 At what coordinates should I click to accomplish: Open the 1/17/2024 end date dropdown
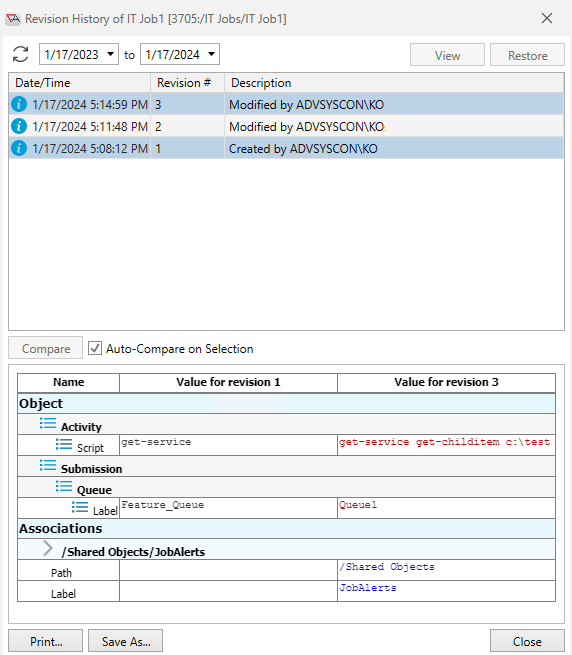coord(211,54)
